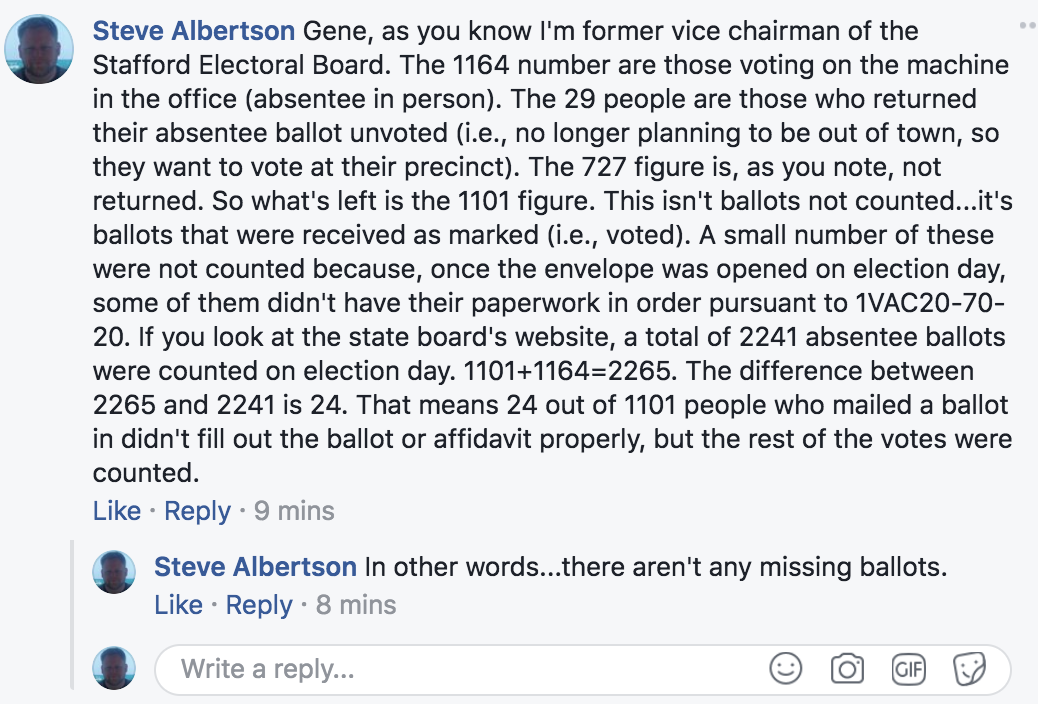Like the long absentee ballot comment

click(x=117, y=511)
